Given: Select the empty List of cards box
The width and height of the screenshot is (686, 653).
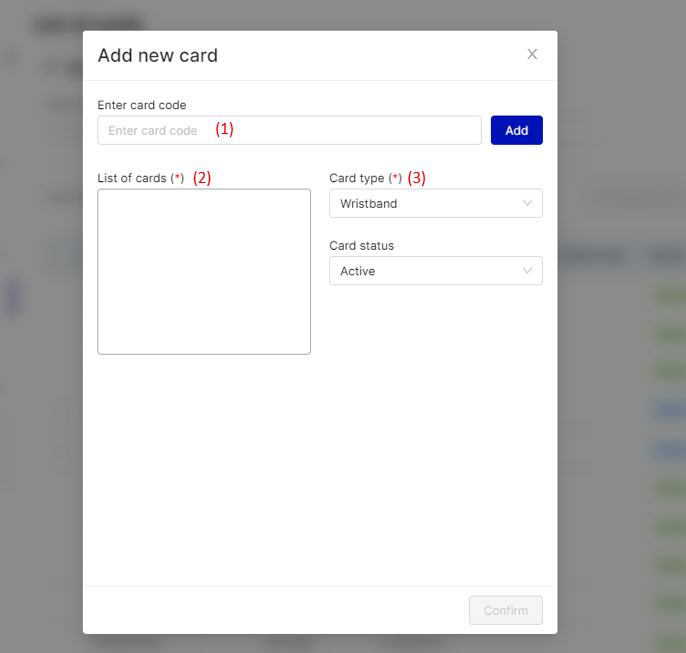Looking at the screenshot, I should pyautogui.click(x=204, y=271).
